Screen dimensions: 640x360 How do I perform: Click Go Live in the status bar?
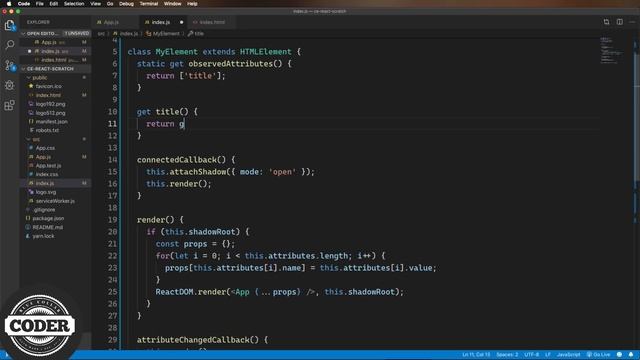point(598,355)
